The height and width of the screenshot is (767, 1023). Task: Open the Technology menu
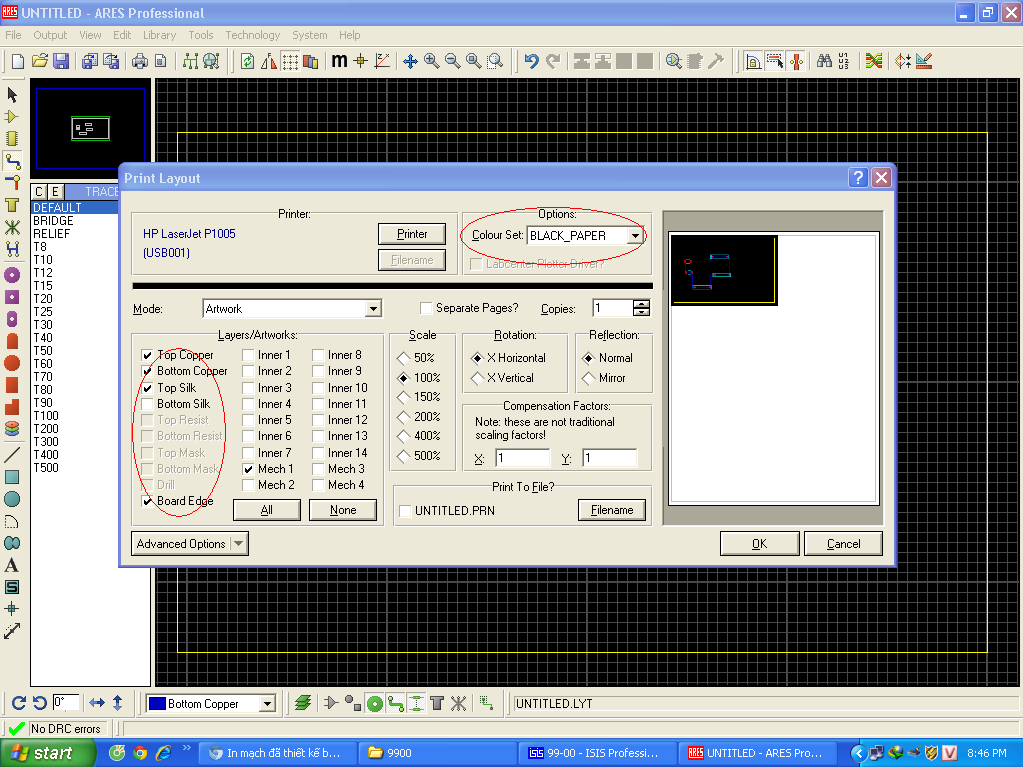tap(252, 35)
